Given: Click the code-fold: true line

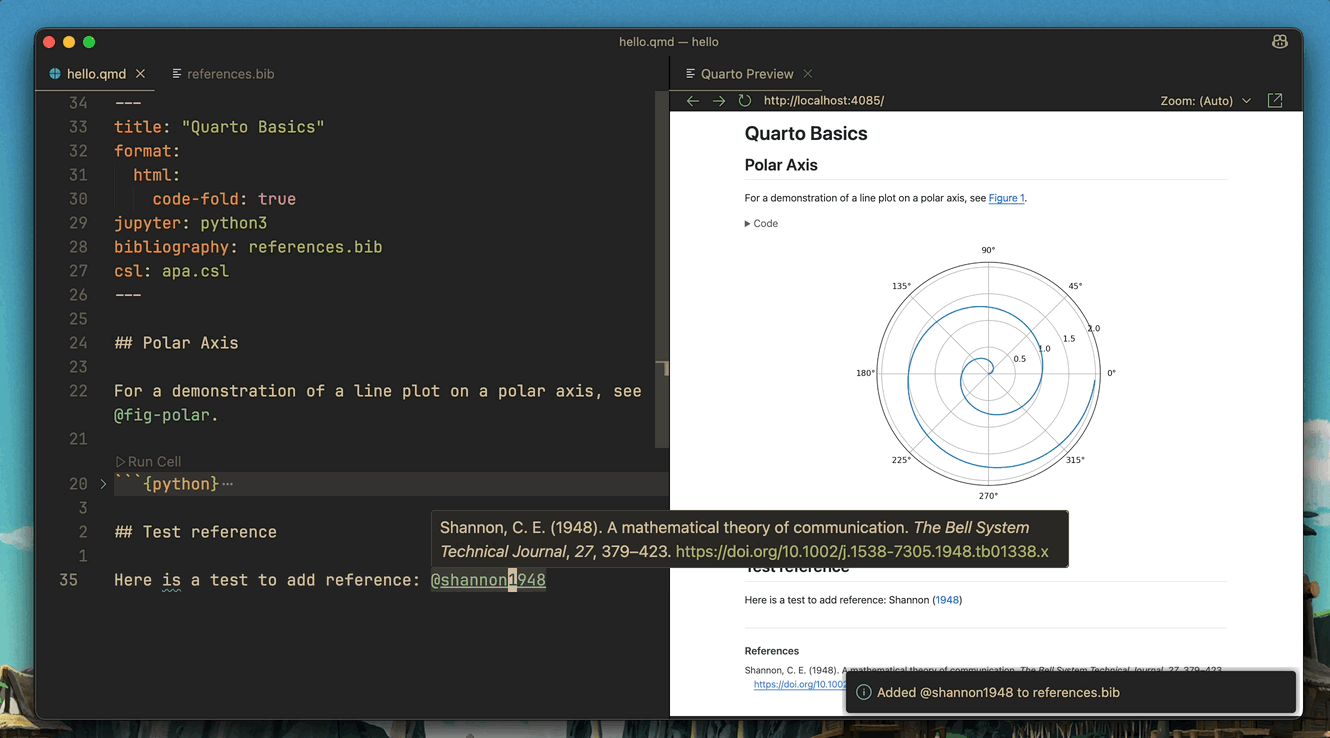Looking at the screenshot, I should (x=224, y=199).
